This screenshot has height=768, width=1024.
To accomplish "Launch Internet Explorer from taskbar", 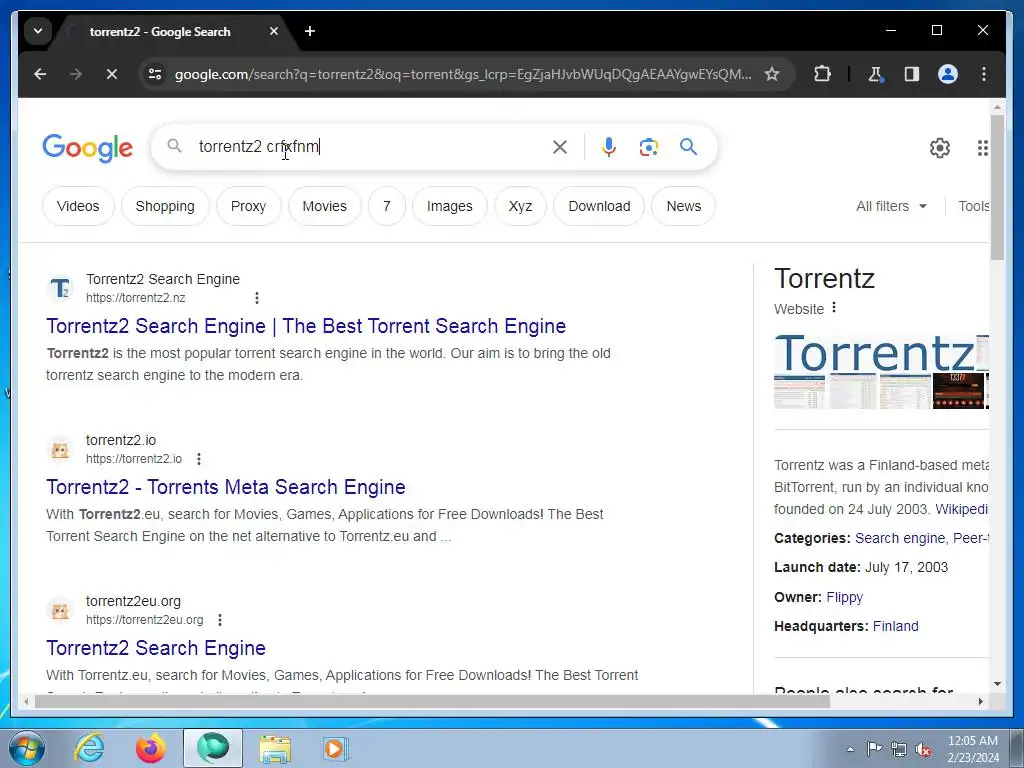I will (x=89, y=748).
